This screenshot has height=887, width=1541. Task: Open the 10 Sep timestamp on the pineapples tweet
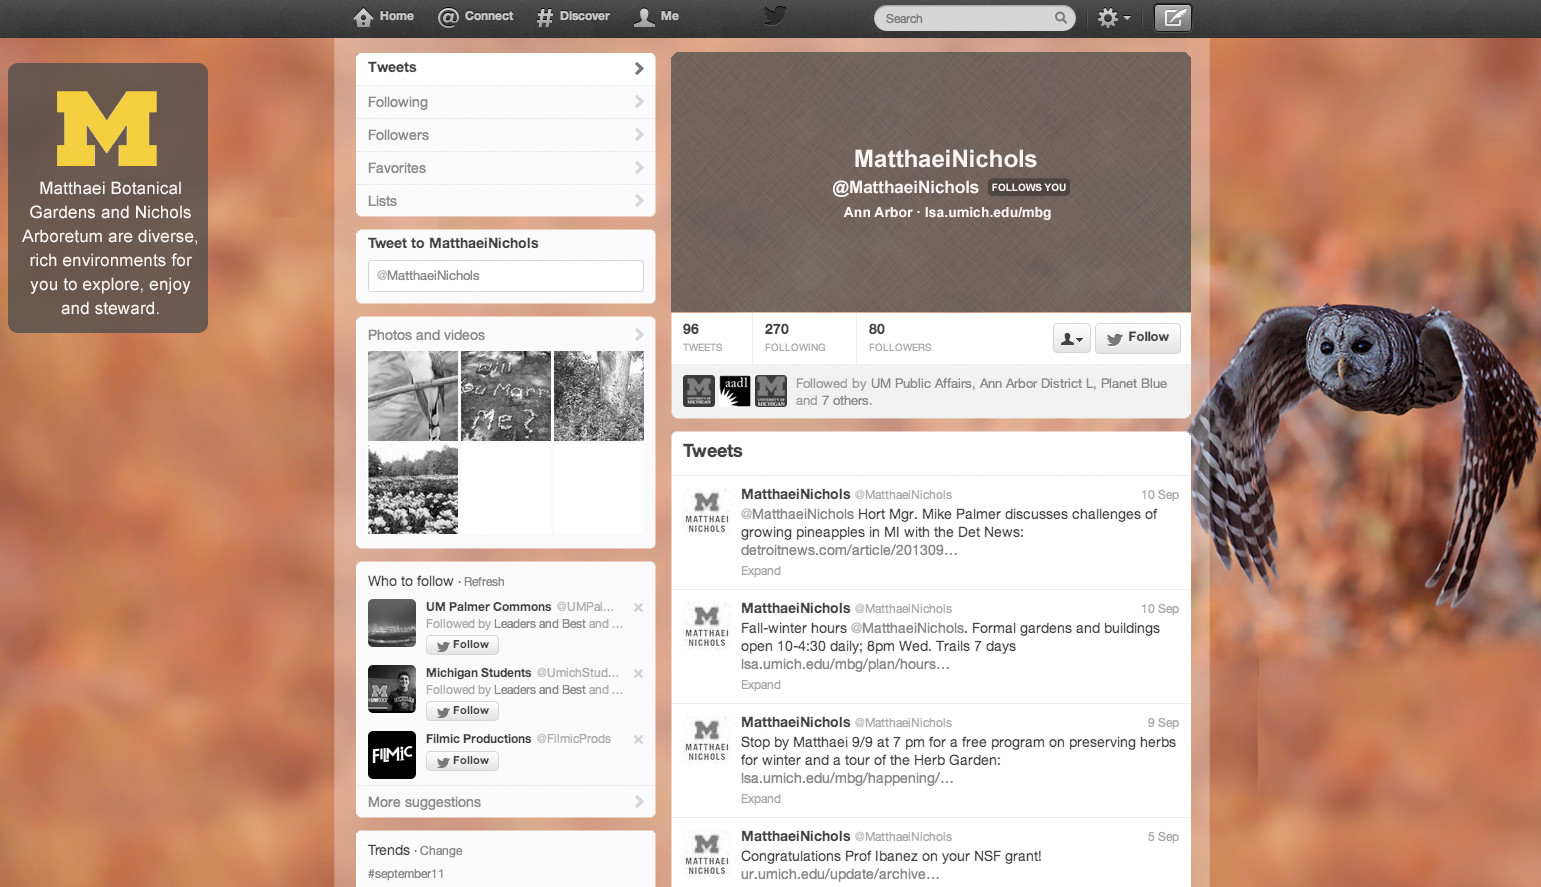(x=1160, y=495)
